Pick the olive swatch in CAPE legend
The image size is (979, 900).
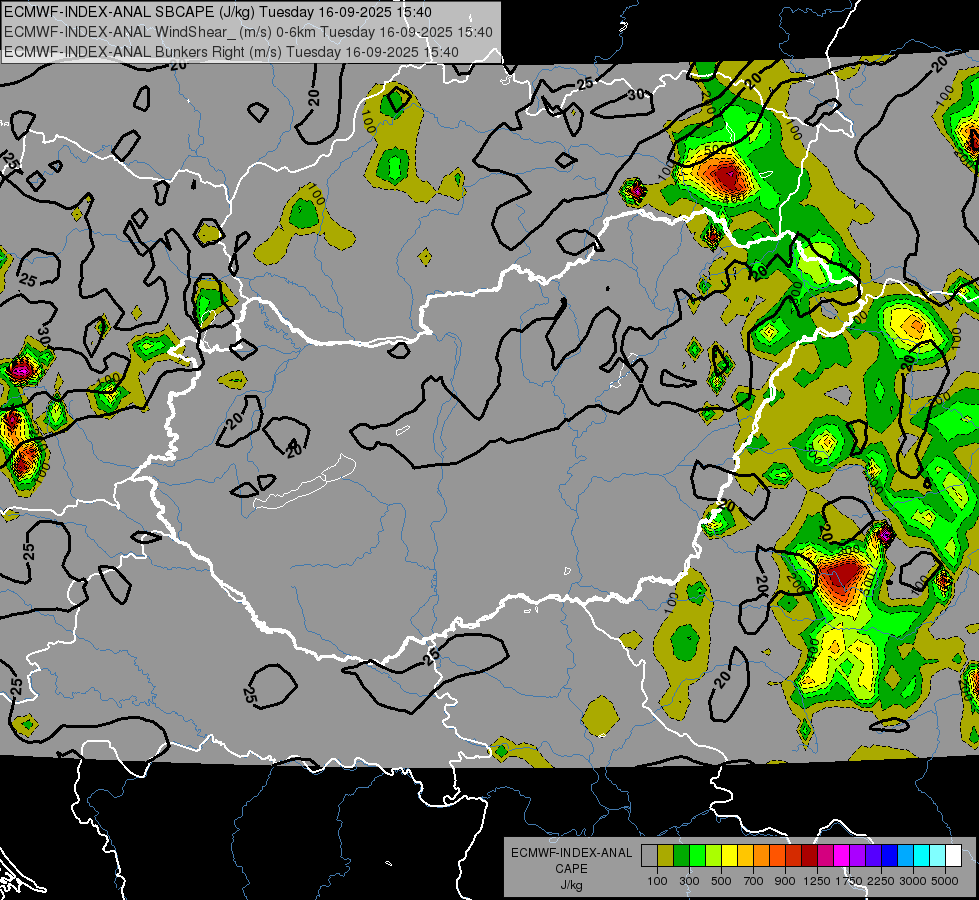click(666, 856)
